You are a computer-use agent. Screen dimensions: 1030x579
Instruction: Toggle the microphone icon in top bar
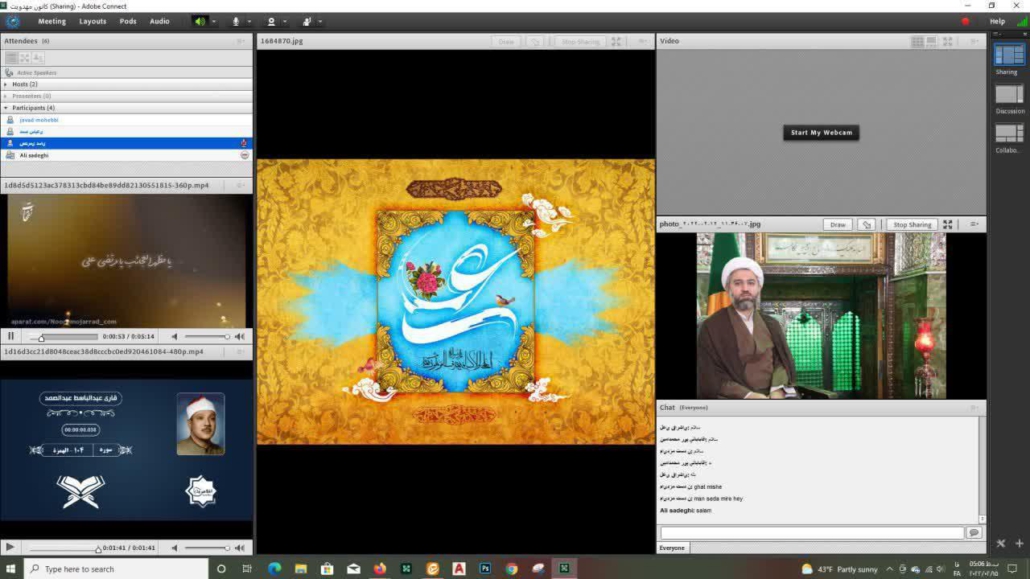click(236, 22)
